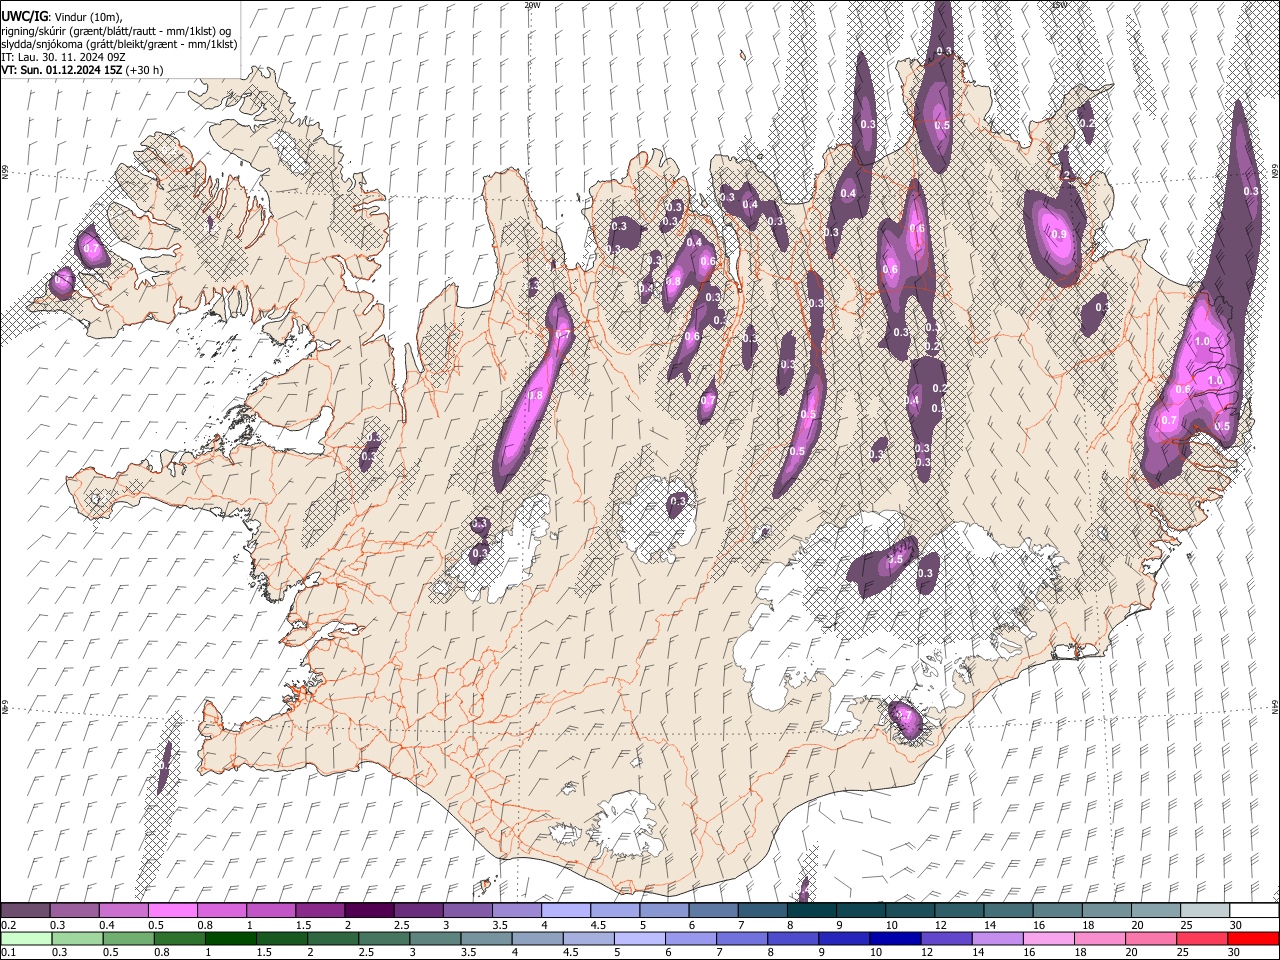Image resolution: width=1280 pixels, height=960 pixels.
Task: Click the 0.9 precipitation value in northeast Iceland
Action: [1060, 235]
